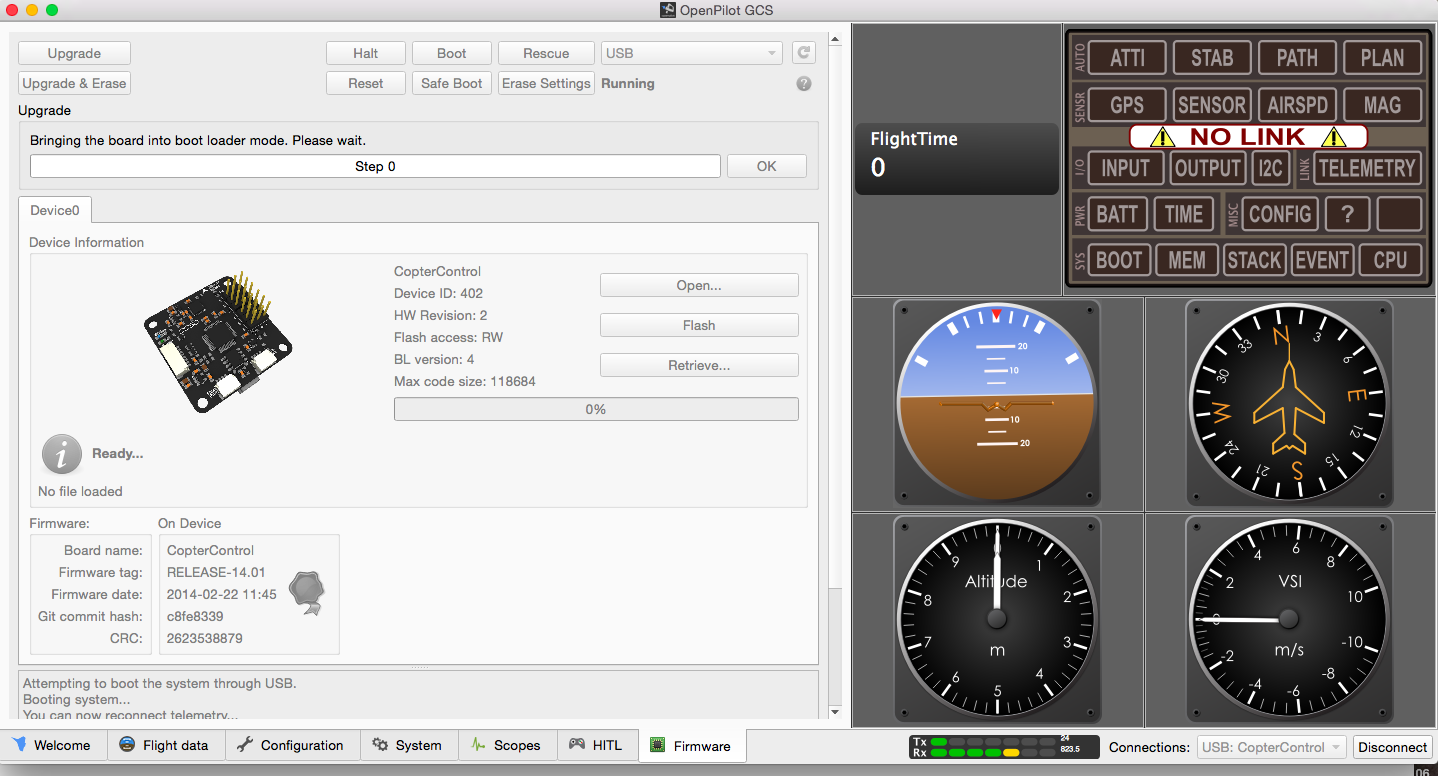The image size is (1438, 776).
Task: Click the AIRSPD alarm indicator
Action: [x=1297, y=105]
